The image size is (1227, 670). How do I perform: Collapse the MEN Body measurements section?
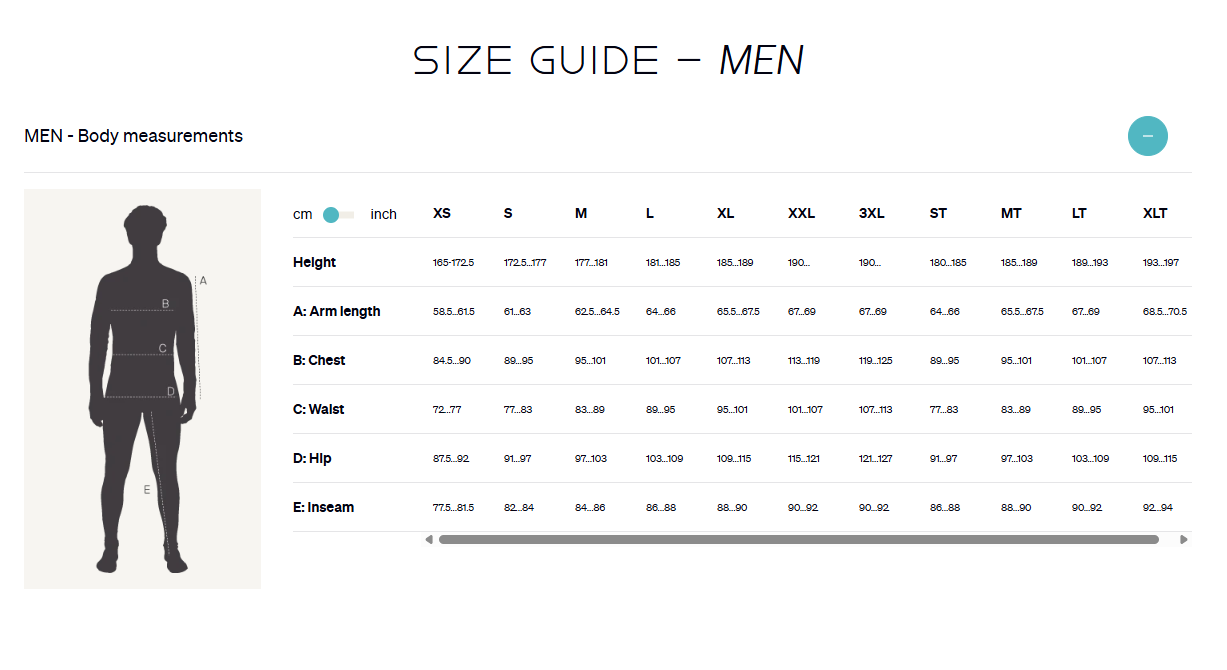[x=1147, y=136]
